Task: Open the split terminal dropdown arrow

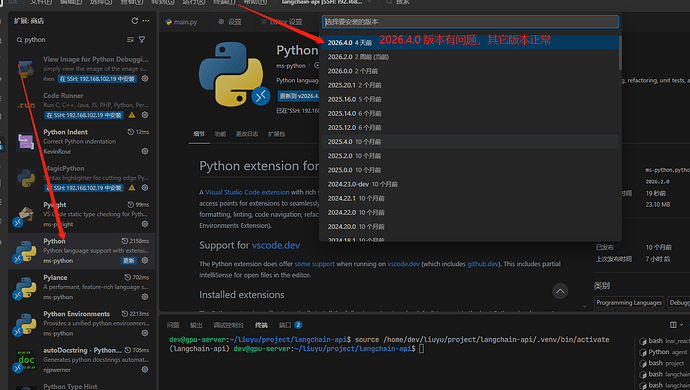Action: pos(682,325)
